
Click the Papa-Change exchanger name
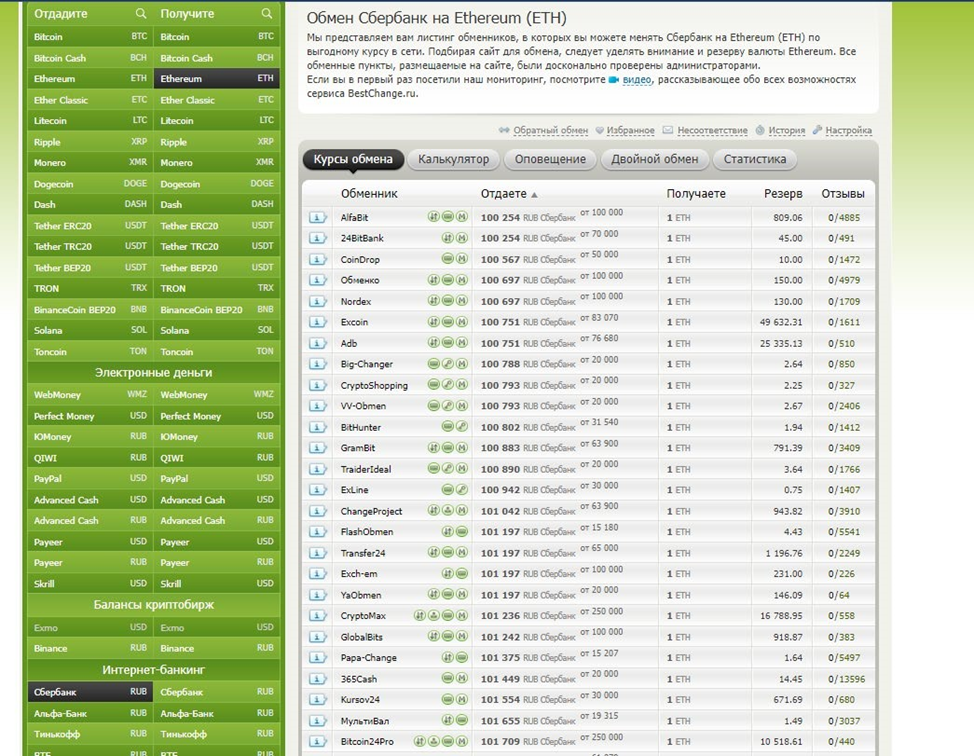click(368, 658)
